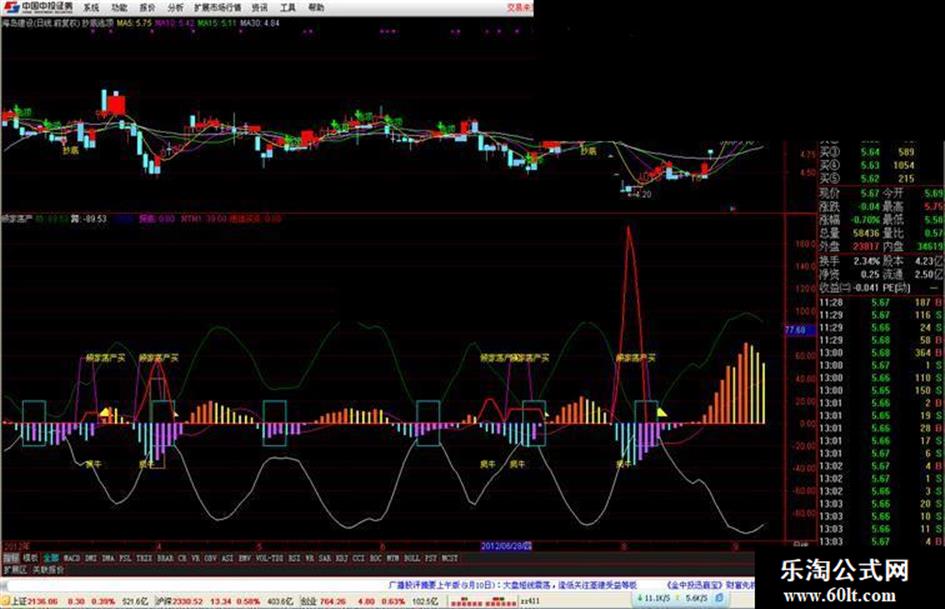The height and width of the screenshot is (609, 945).
Task: Open the 关联报价 tab
Action: (x=48, y=569)
